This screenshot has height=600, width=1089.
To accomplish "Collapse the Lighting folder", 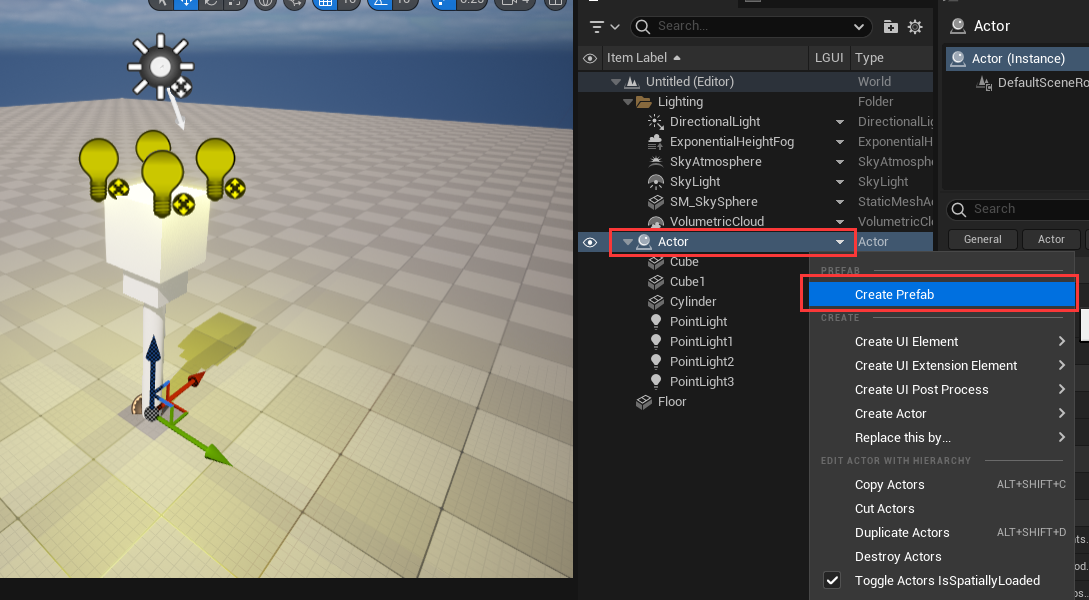I will click(x=628, y=102).
